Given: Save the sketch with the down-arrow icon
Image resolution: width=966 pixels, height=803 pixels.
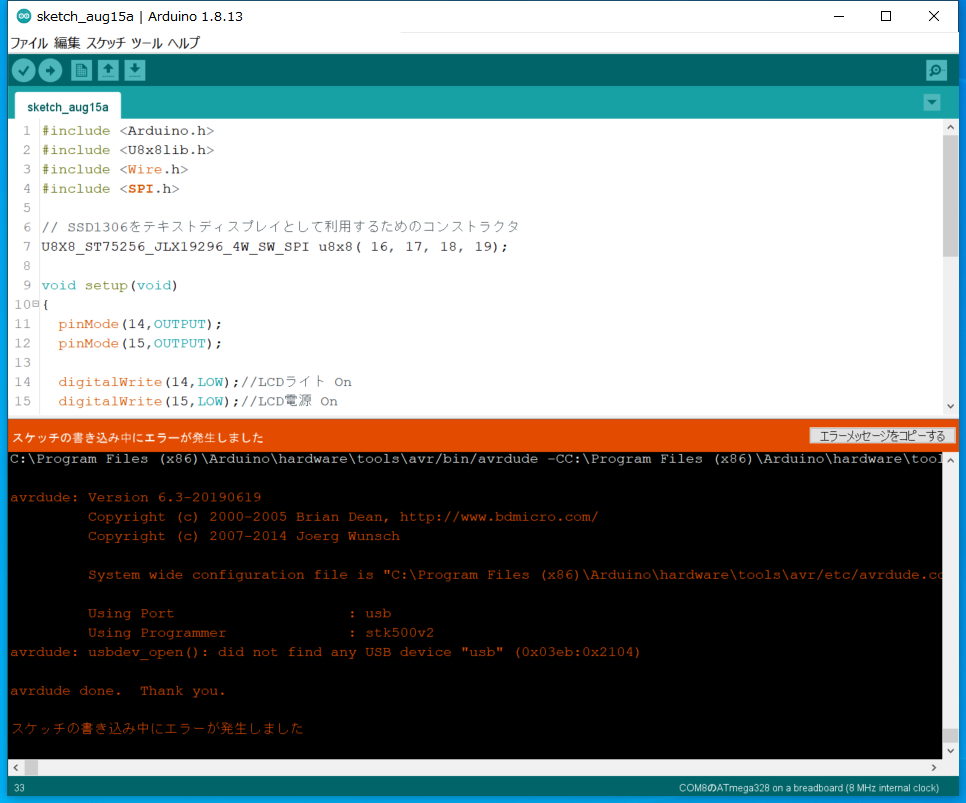Looking at the screenshot, I should tap(135, 70).
